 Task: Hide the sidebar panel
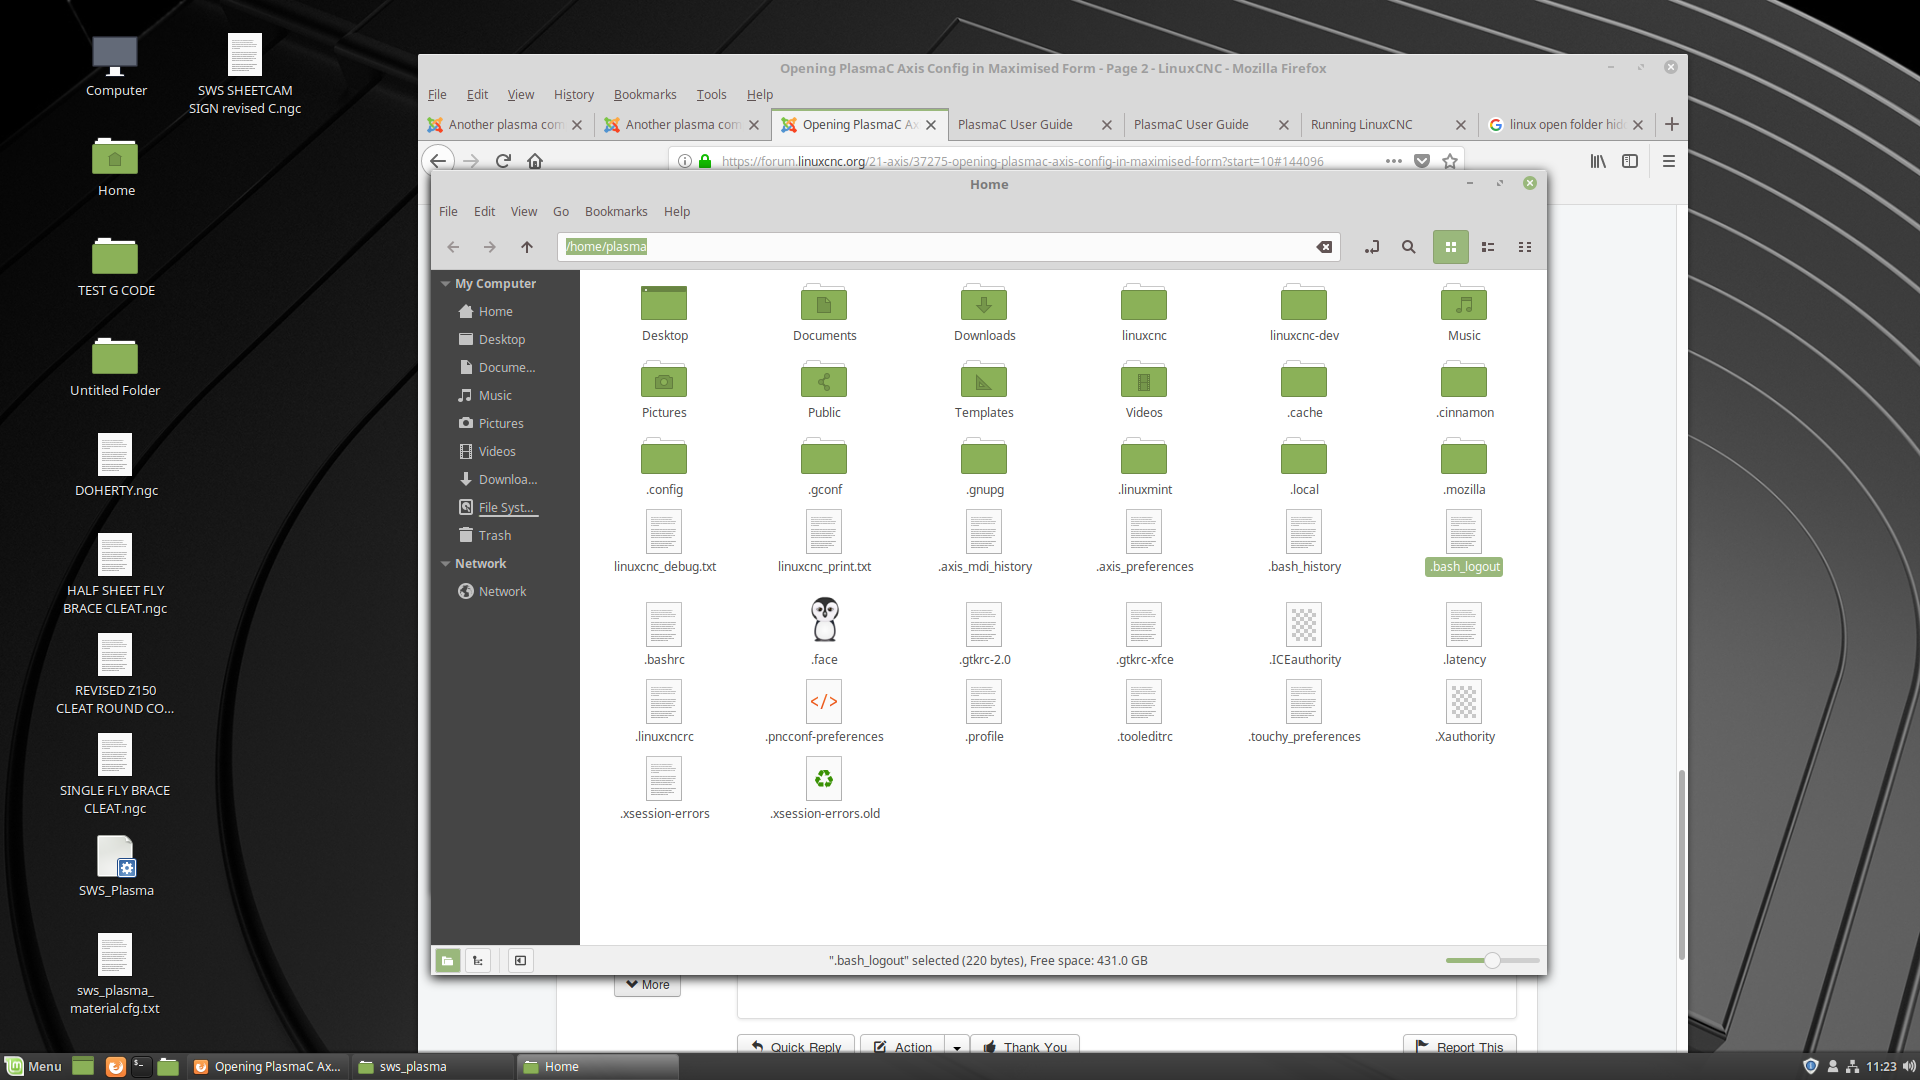[x=520, y=960]
